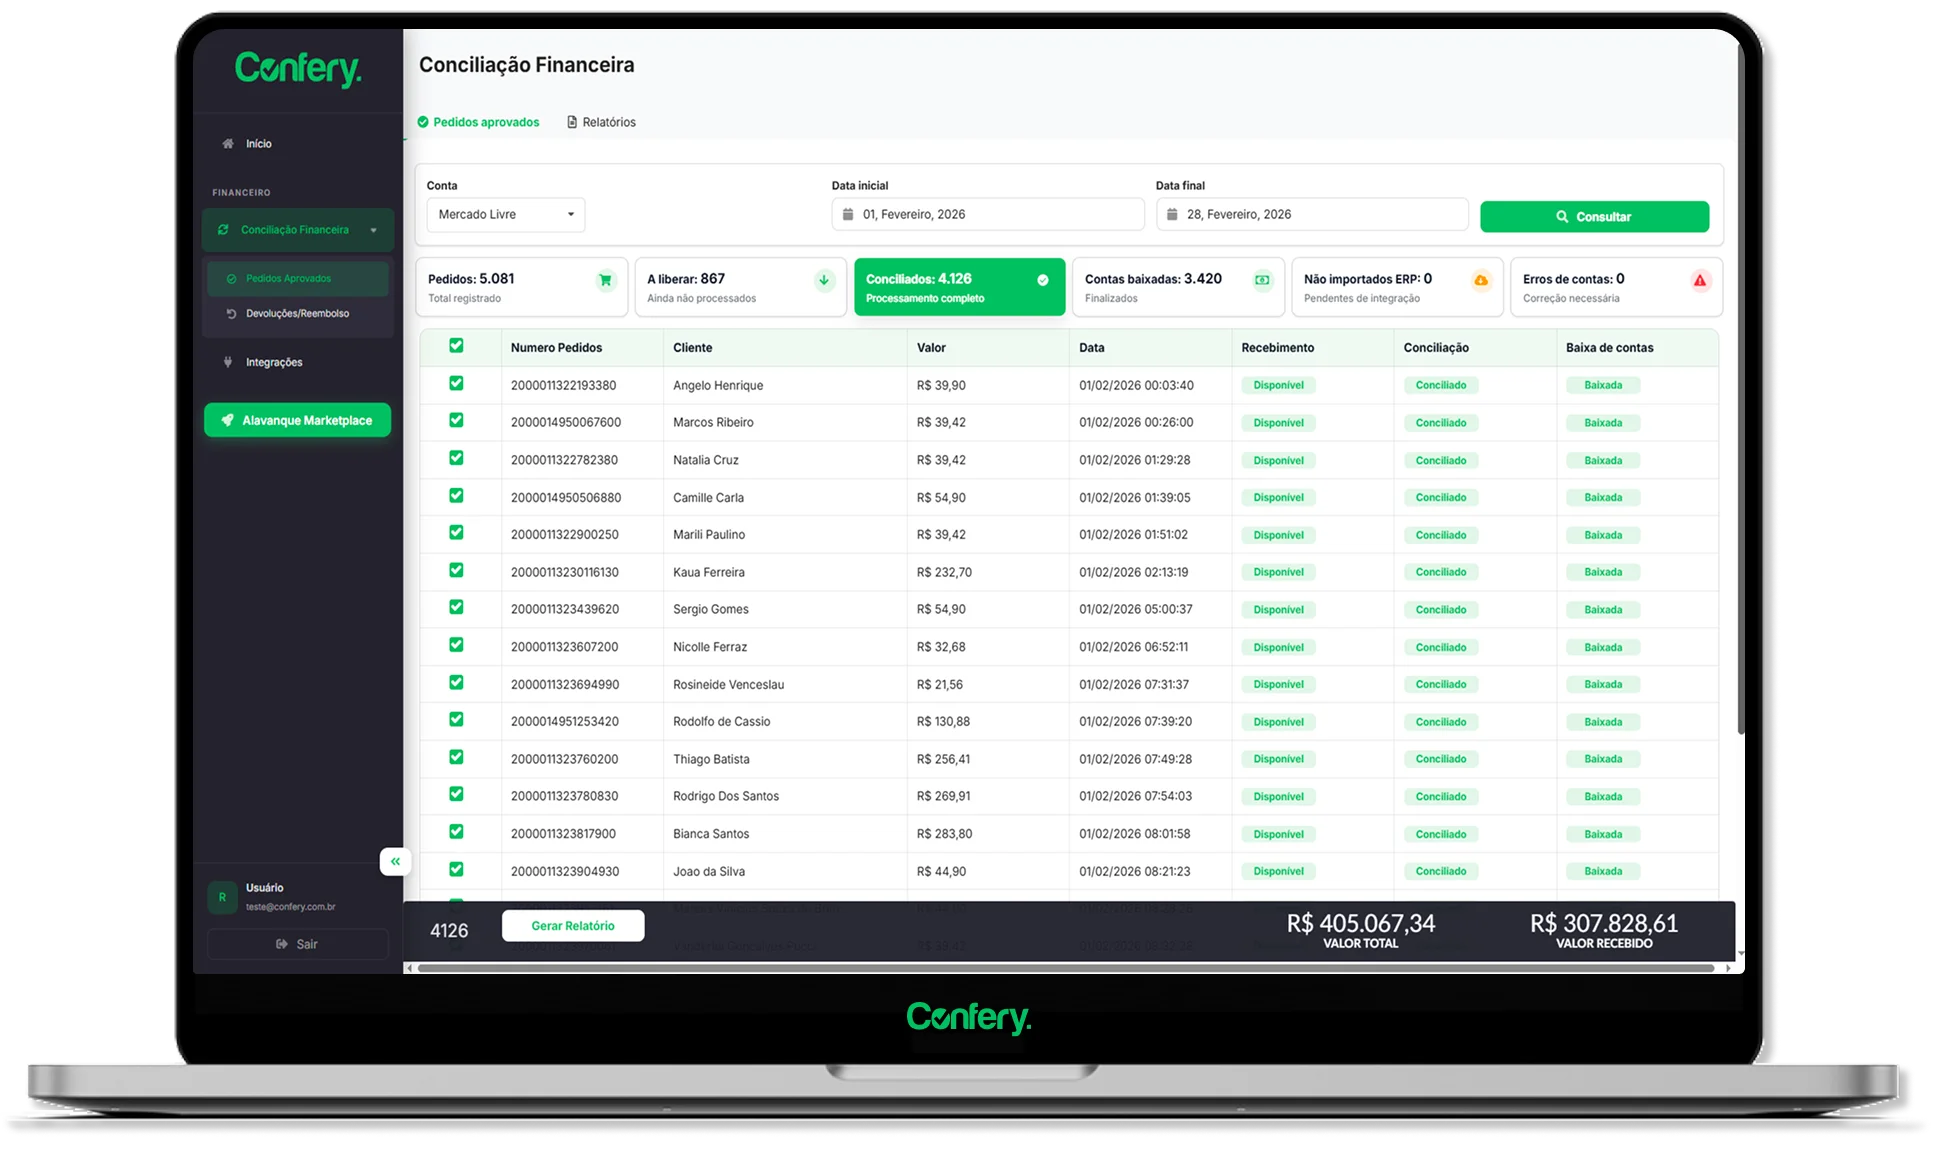Click the Integrações plug icon in sidebar
The image size is (1936, 1154).
coord(226,362)
